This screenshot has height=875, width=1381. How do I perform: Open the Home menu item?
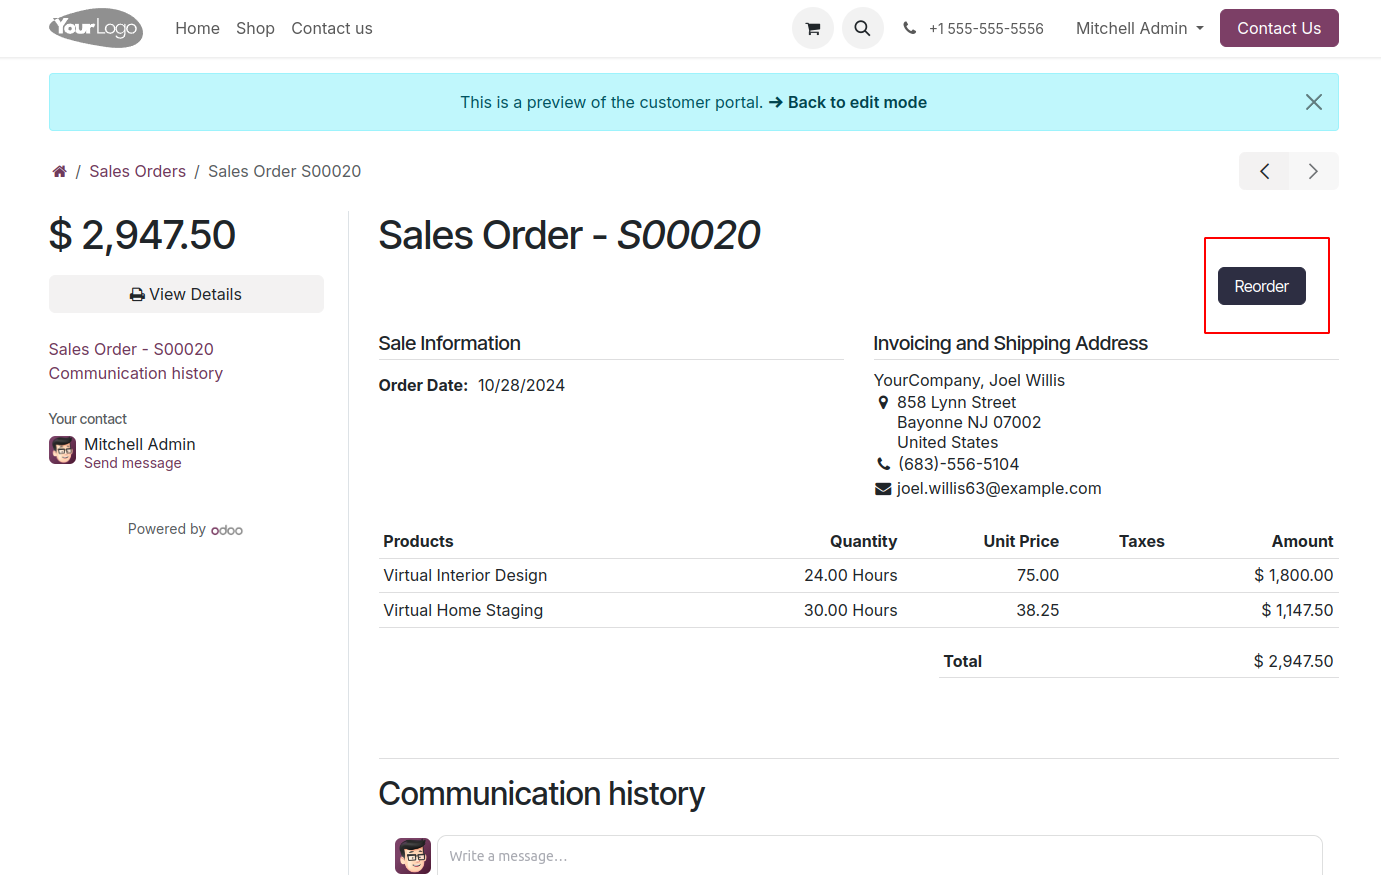197,29
